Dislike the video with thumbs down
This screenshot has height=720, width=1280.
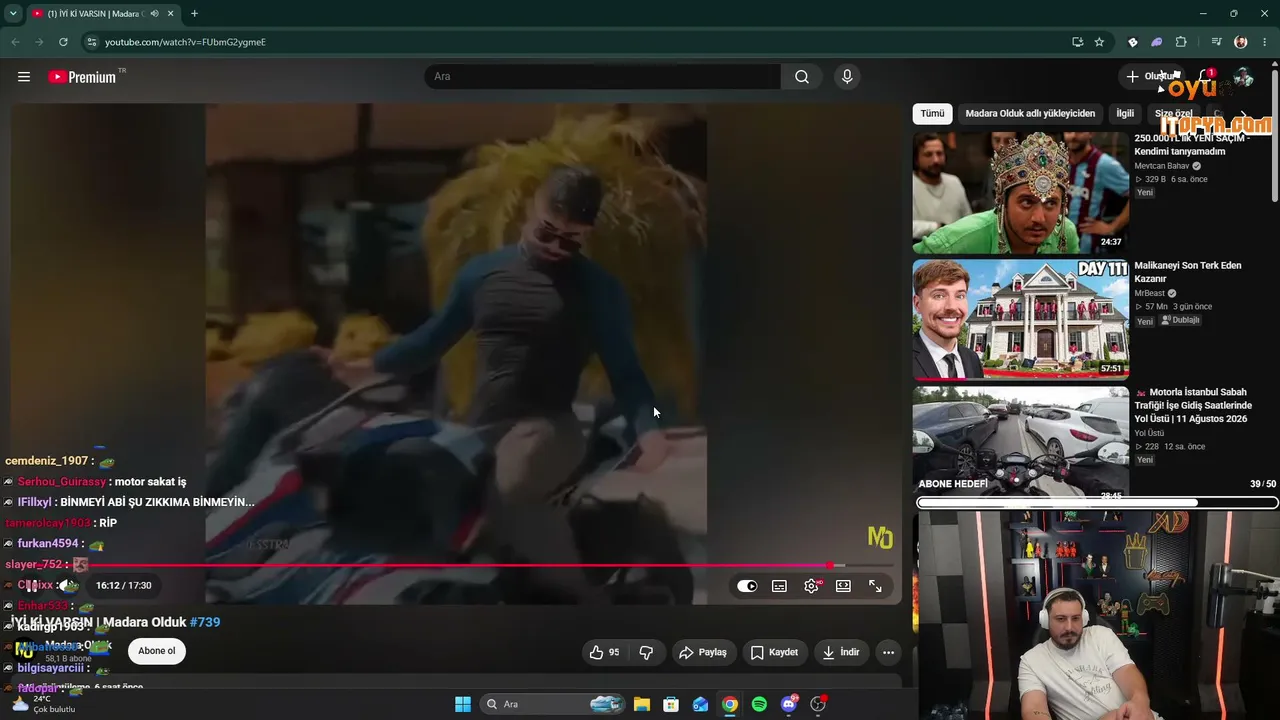point(646,652)
